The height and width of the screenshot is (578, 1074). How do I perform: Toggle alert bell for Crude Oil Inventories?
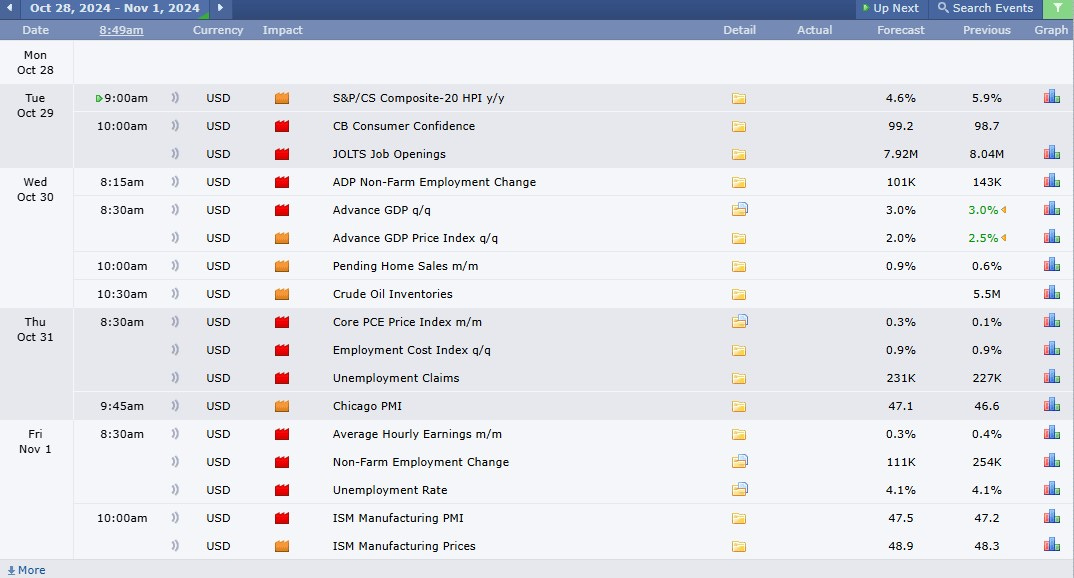coord(175,294)
